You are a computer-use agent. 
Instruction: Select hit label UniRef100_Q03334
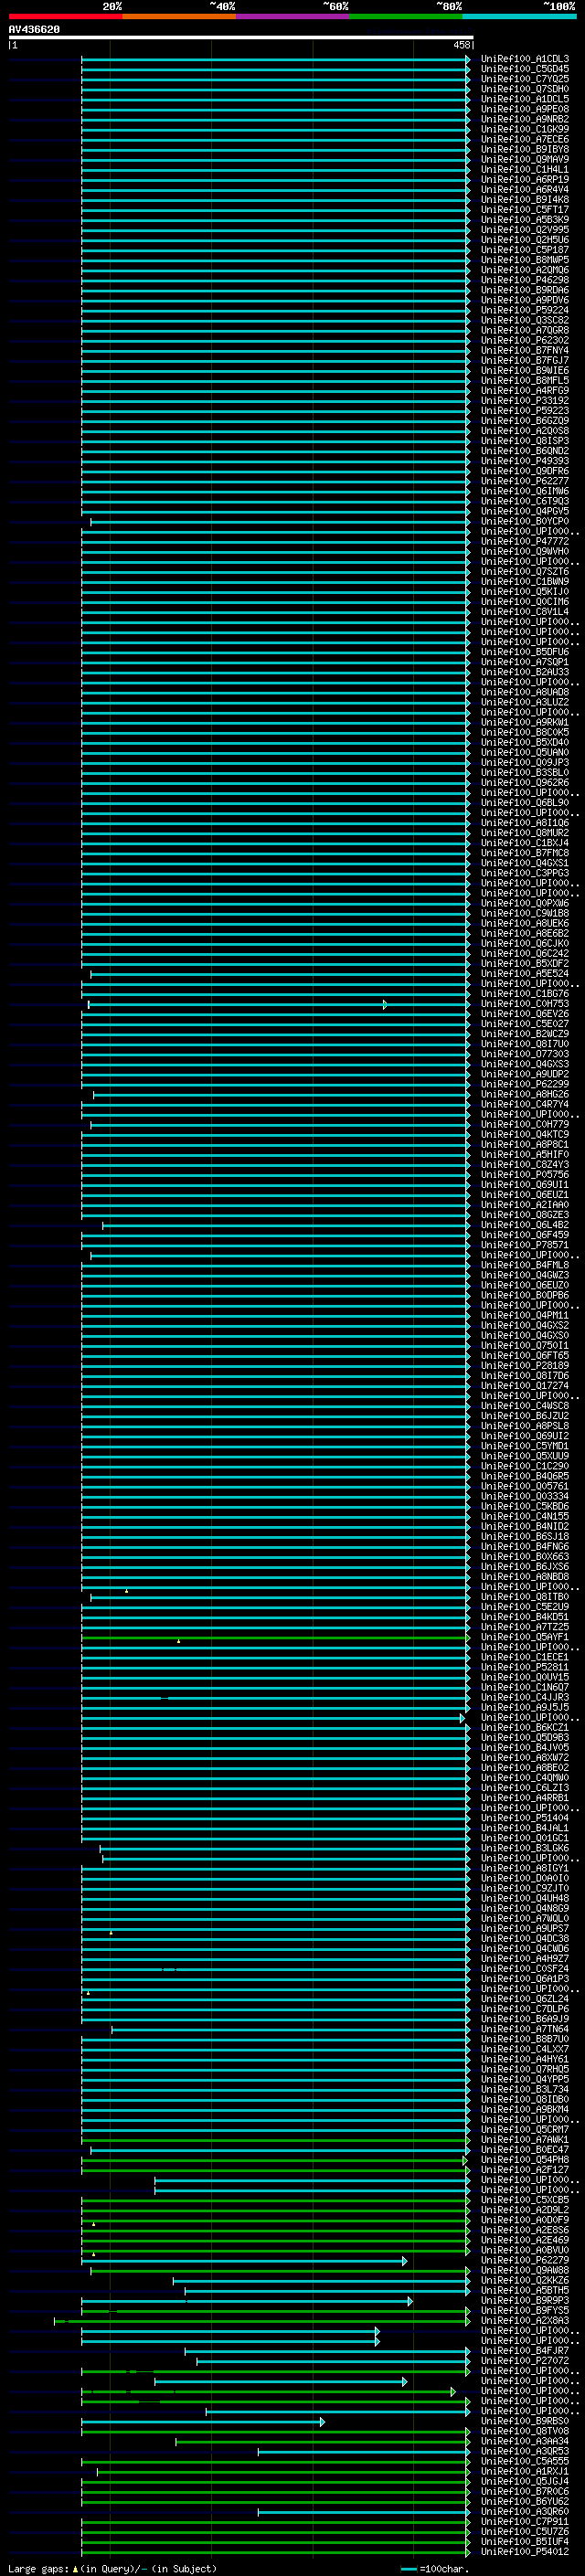pyautogui.click(x=525, y=1496)
